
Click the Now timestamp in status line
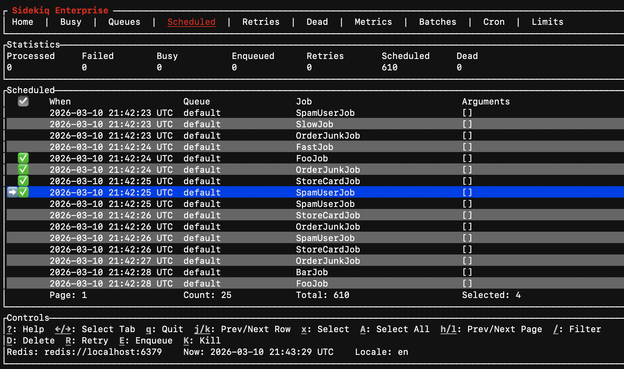[x=258, y=352]
